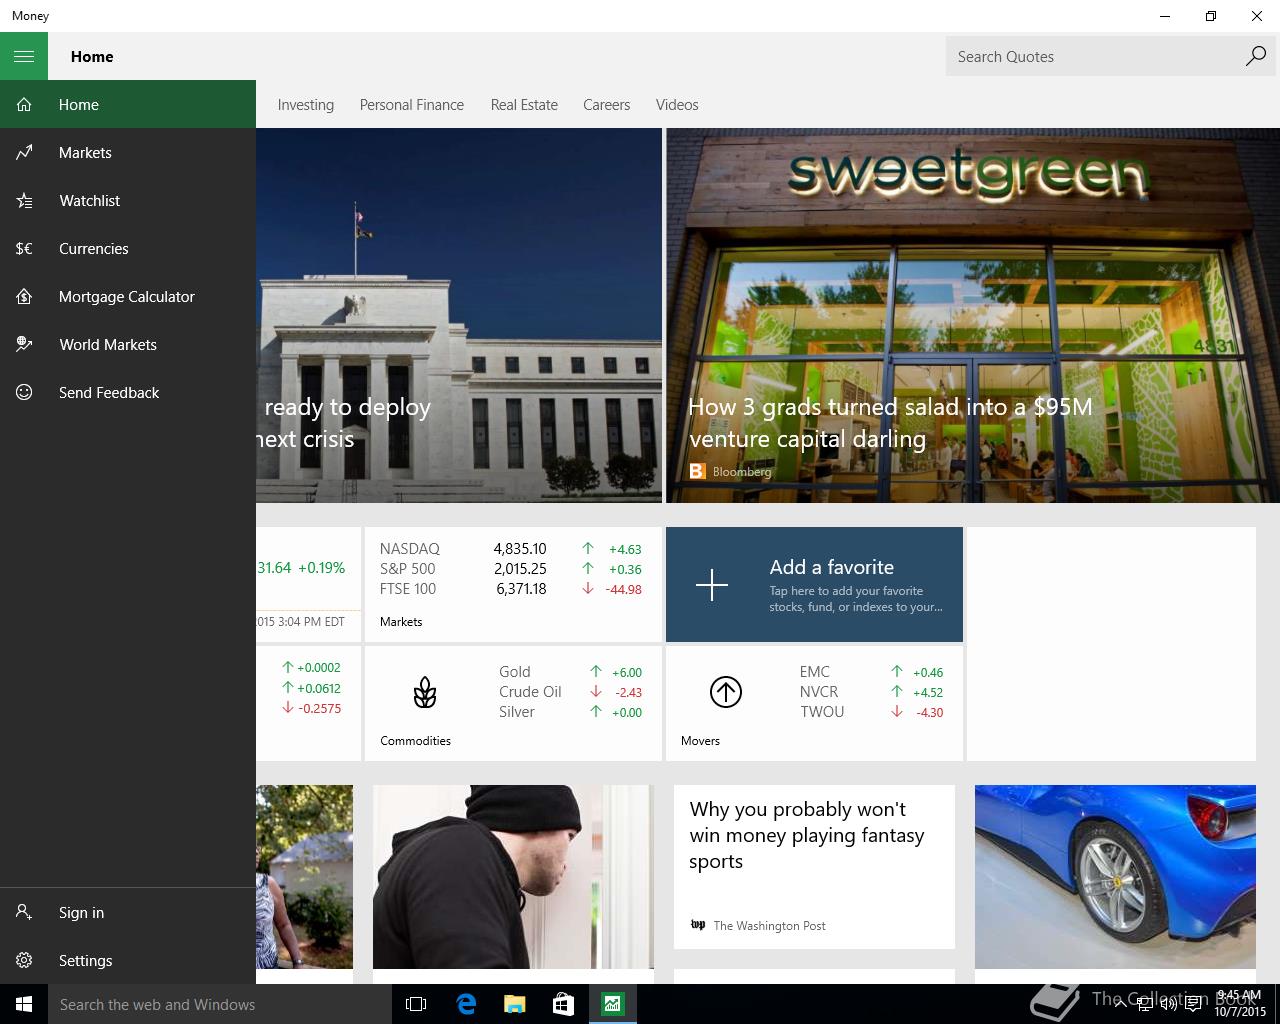Image resolution: width=1280 pixels, height=1024 pixels.
Task: Click the Send Feedback smiley icon
Action: [24, 392]
